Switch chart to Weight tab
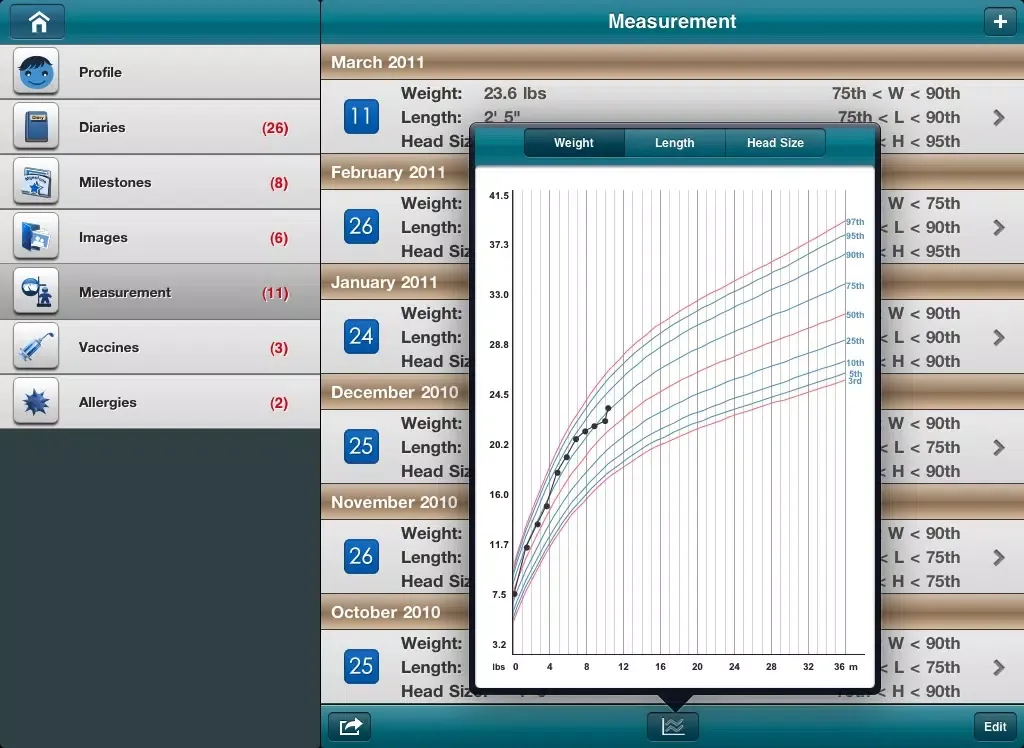1024x748 pixels. [574, 142]
